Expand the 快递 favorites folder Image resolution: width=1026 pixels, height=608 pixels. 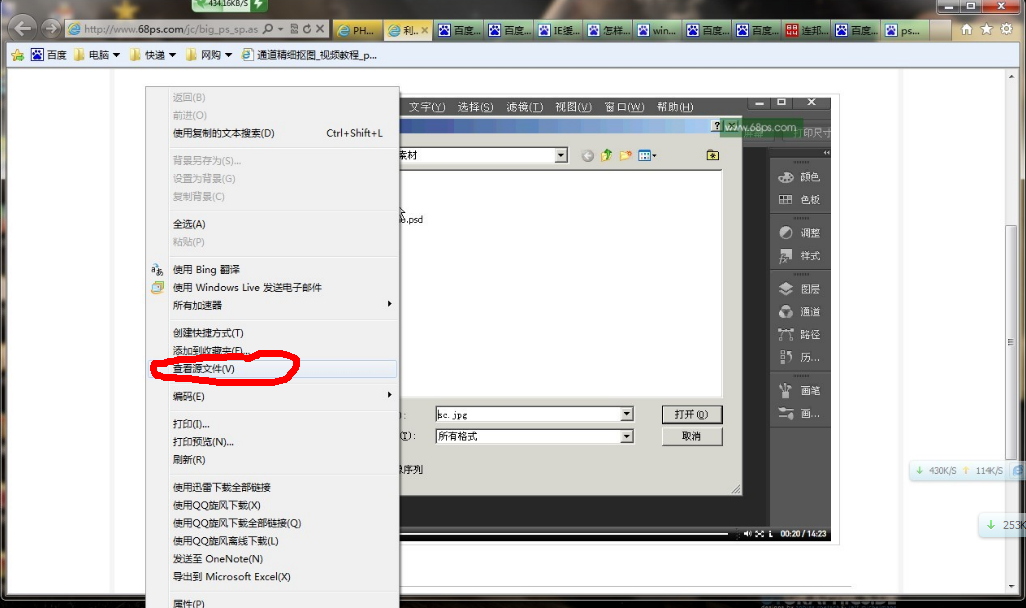click(153, 55)
